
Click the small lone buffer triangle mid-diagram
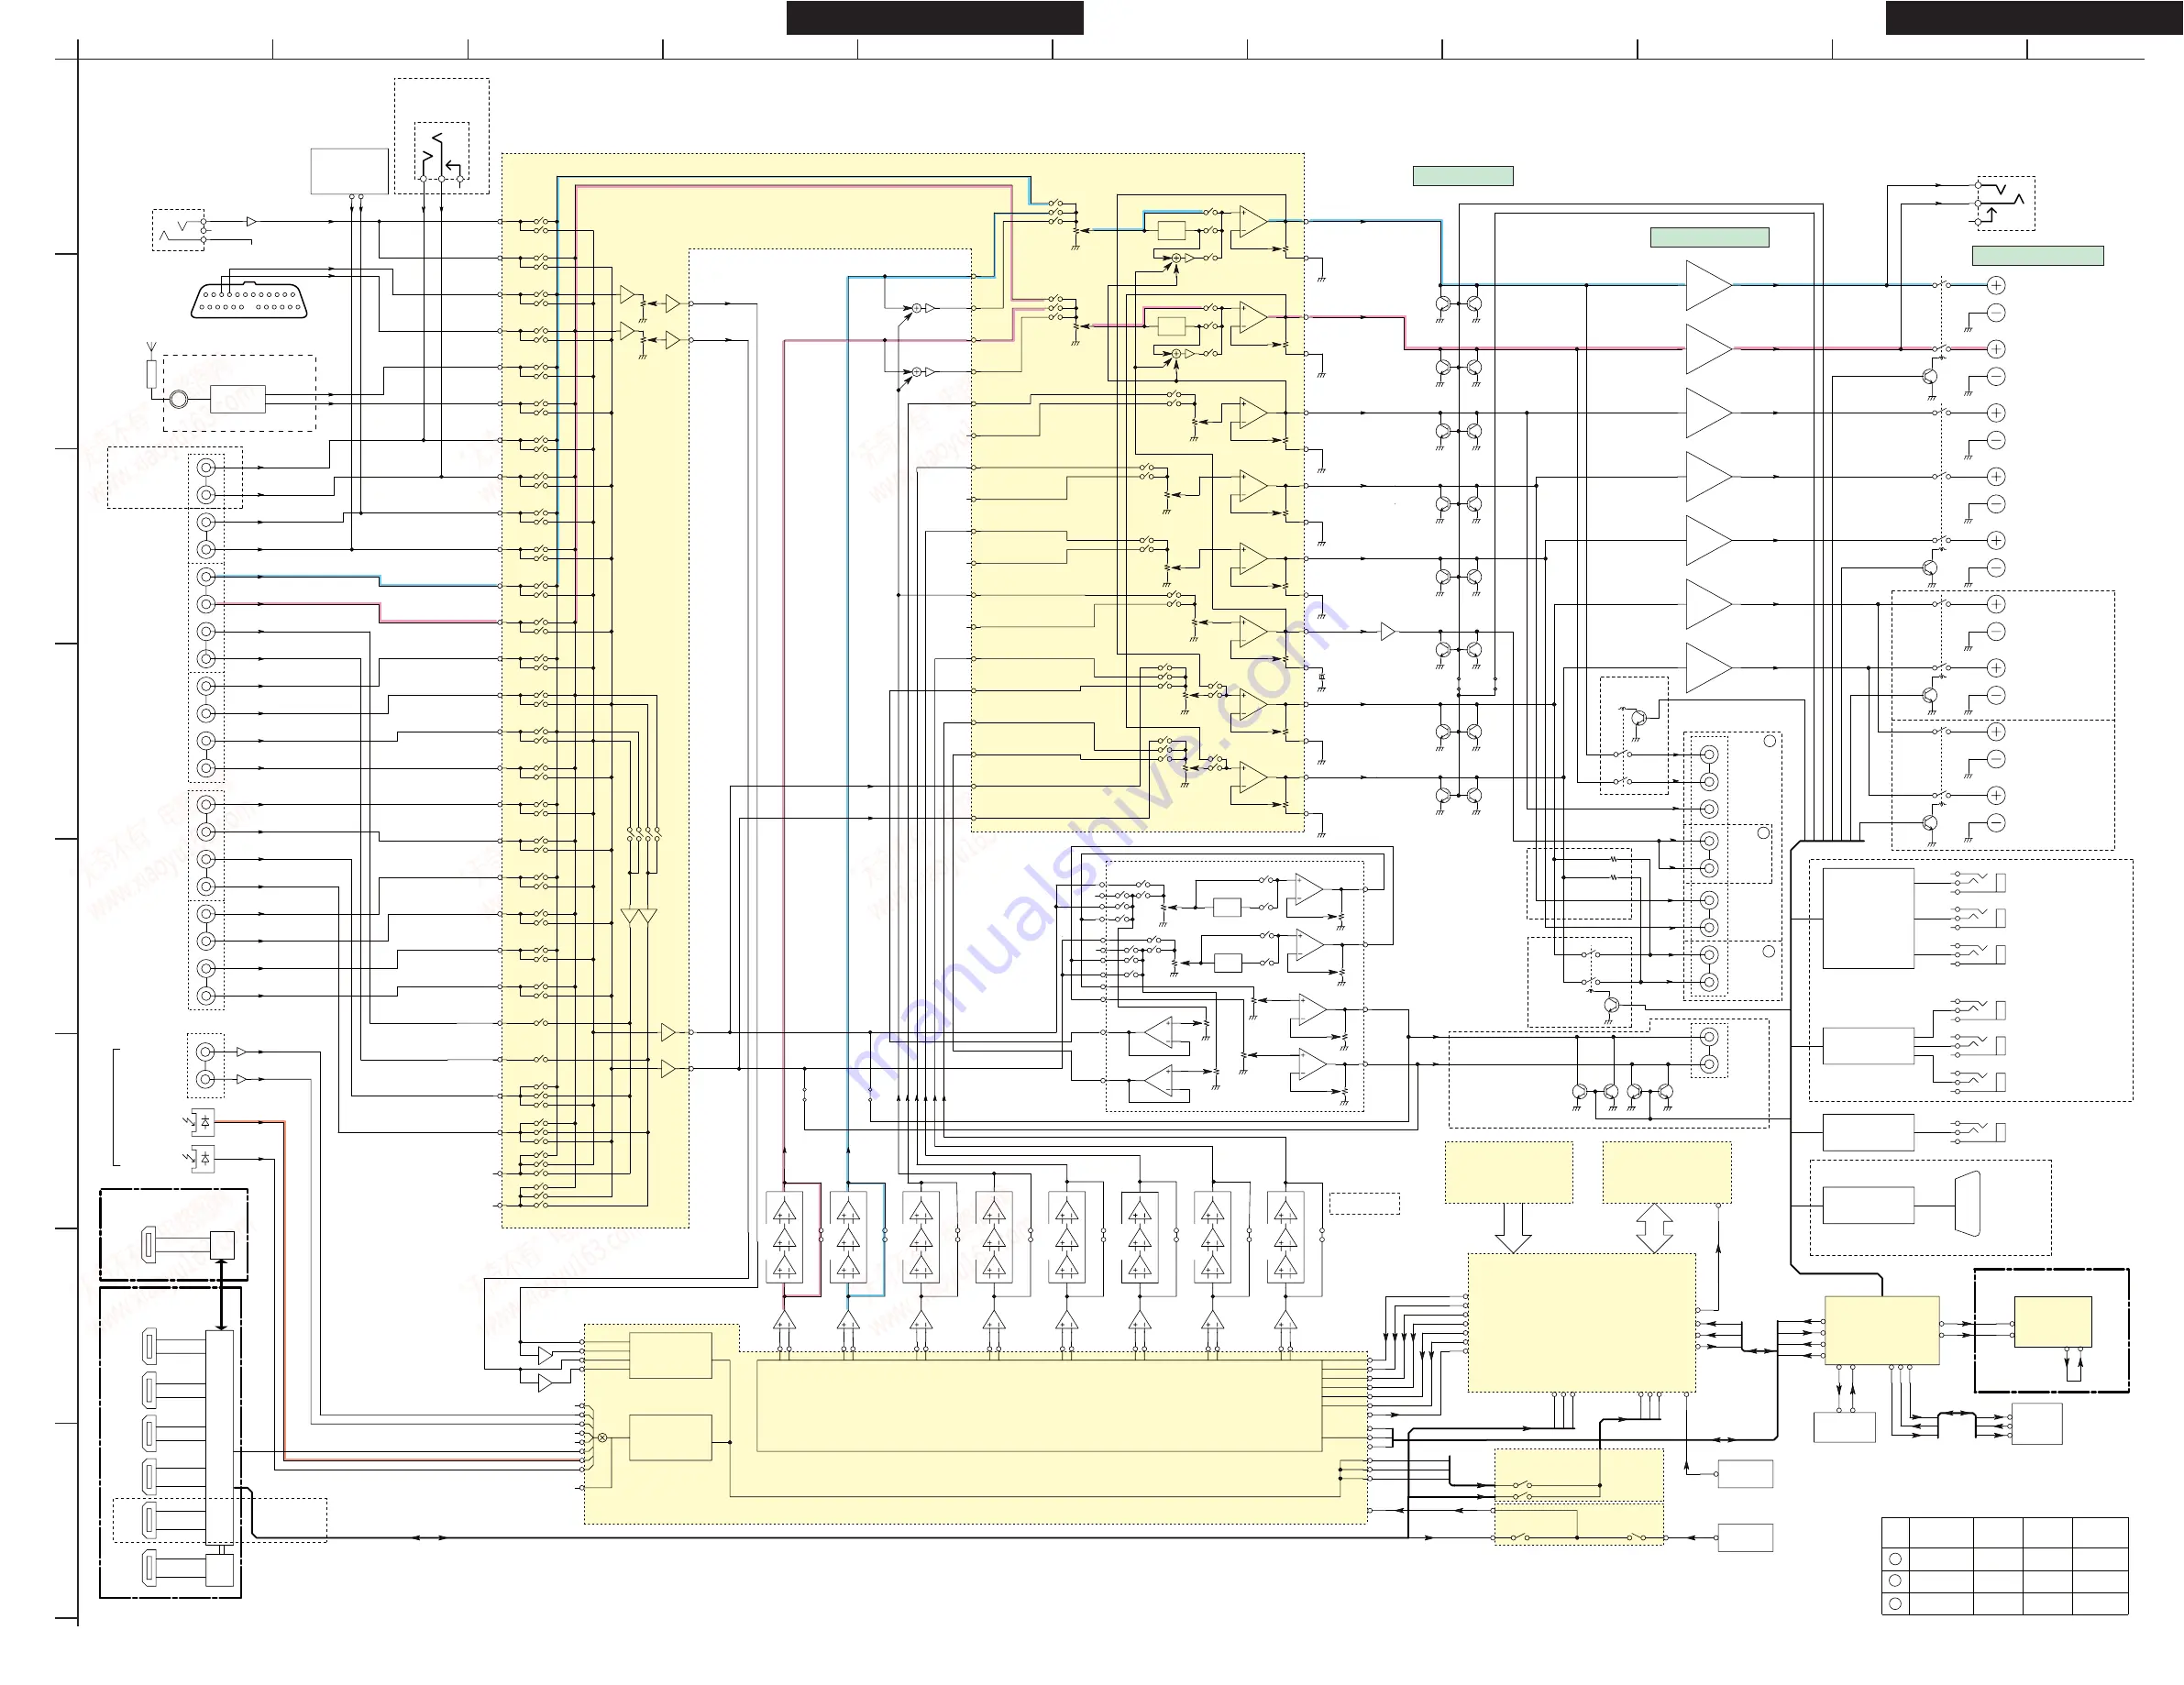pyautogui.click(x=1388, y=632)
